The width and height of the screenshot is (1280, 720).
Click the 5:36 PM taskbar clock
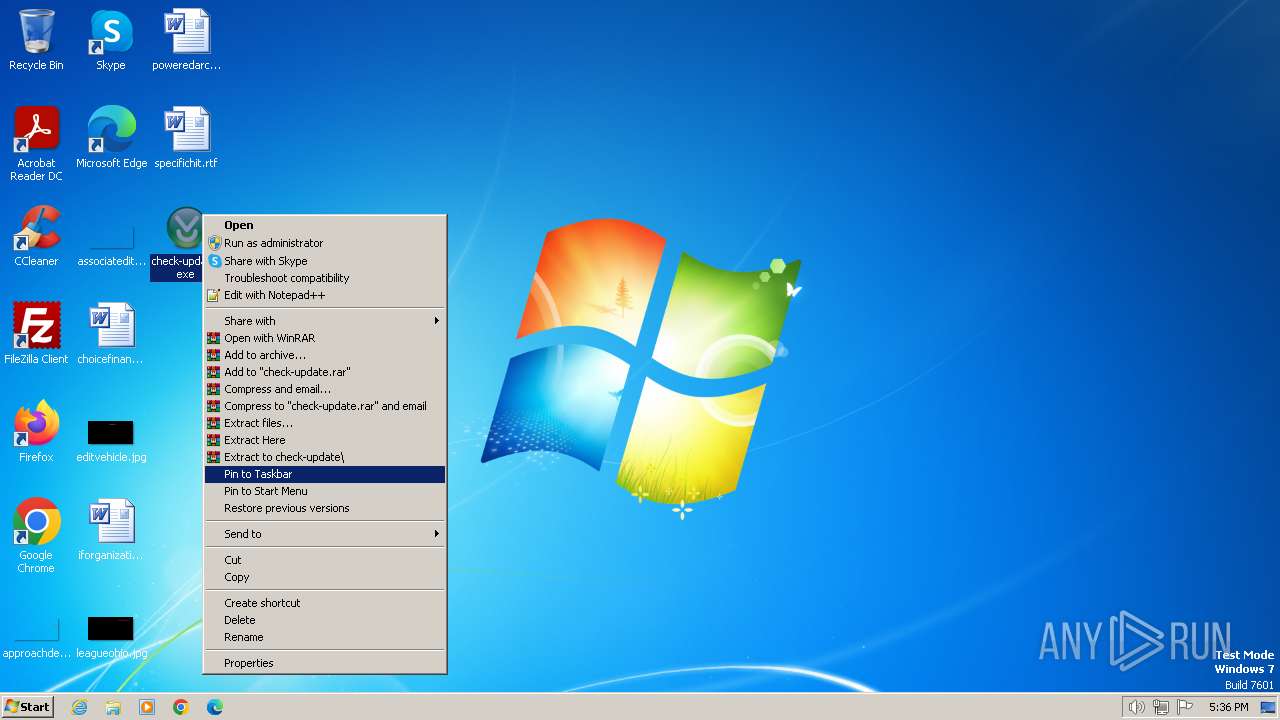(x=1229, y=707)
